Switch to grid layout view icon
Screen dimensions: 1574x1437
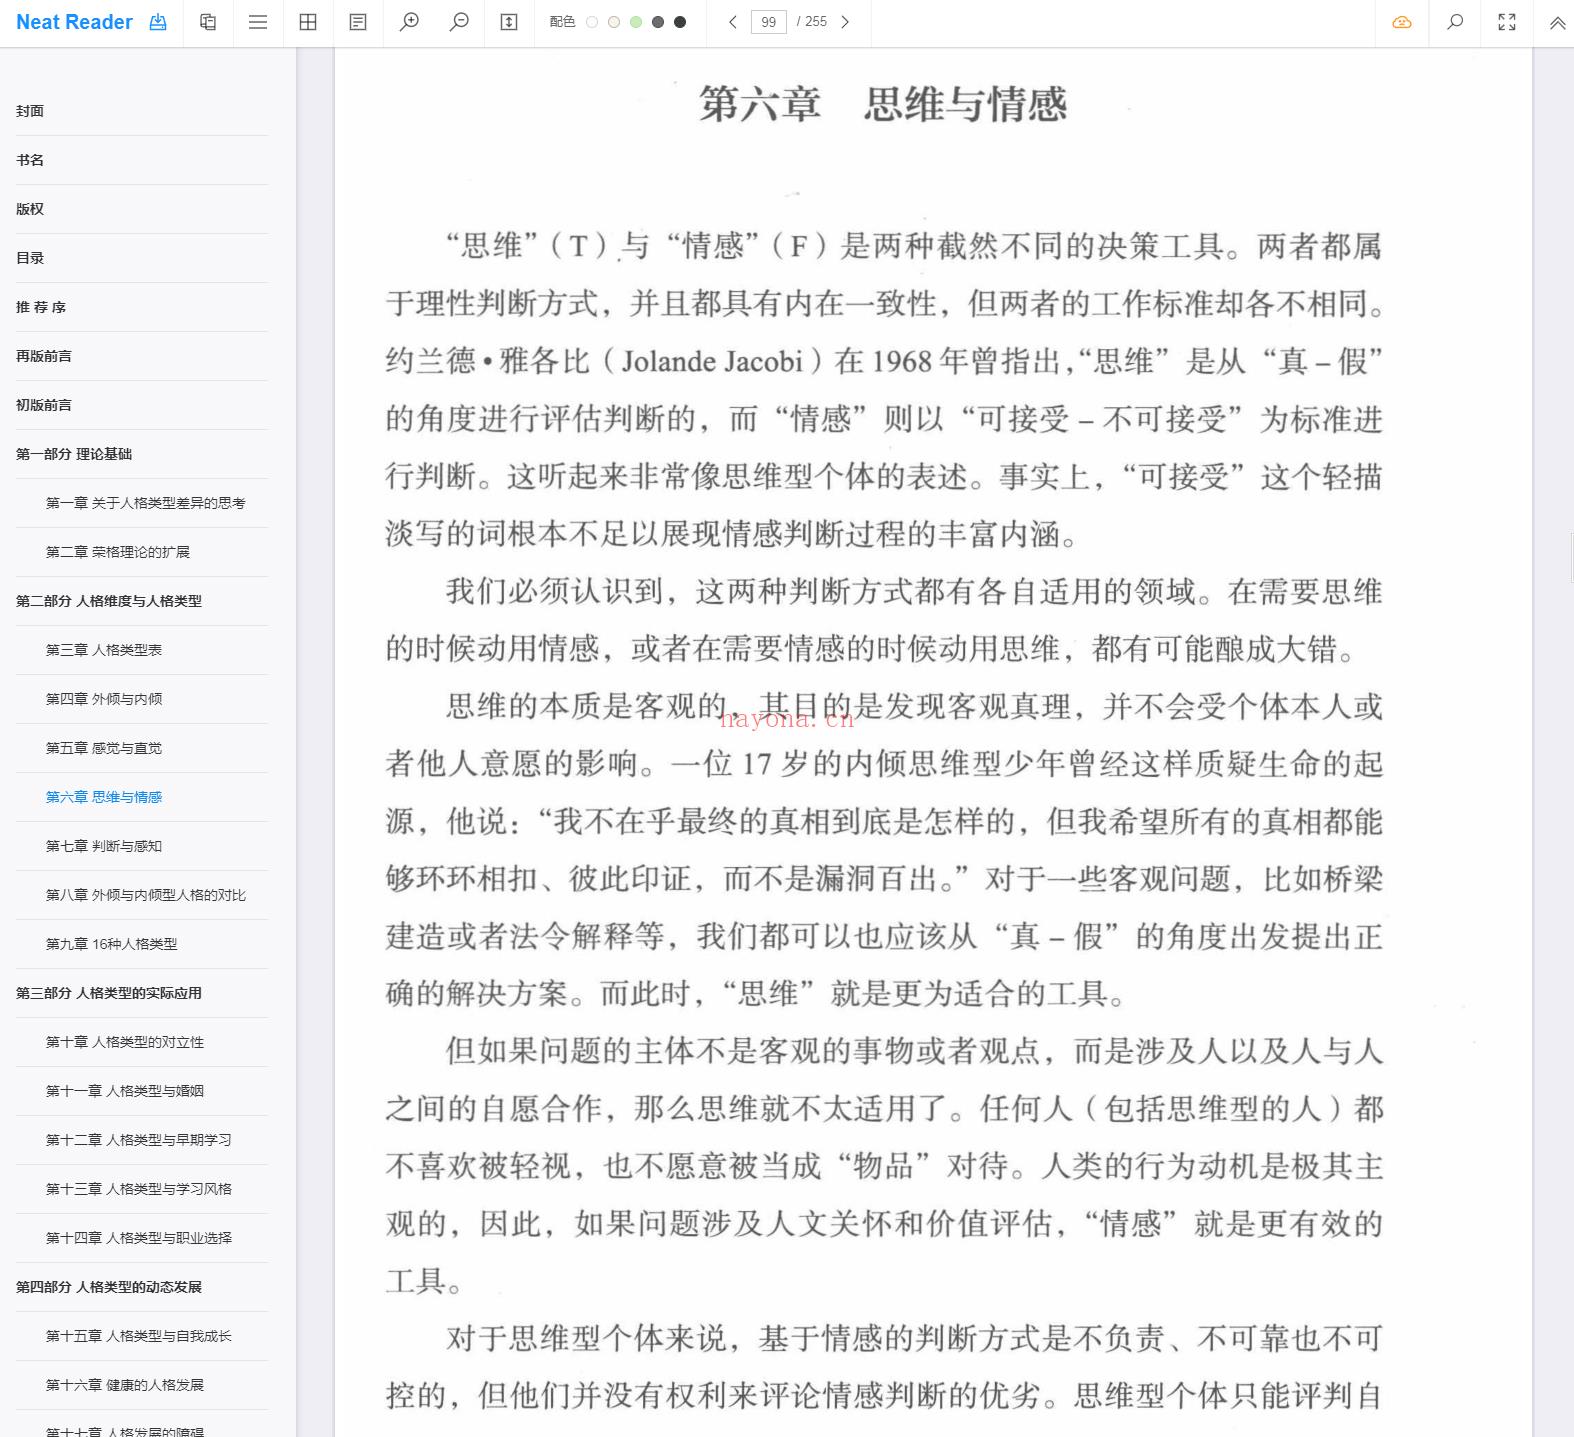(x=308, y=22)
